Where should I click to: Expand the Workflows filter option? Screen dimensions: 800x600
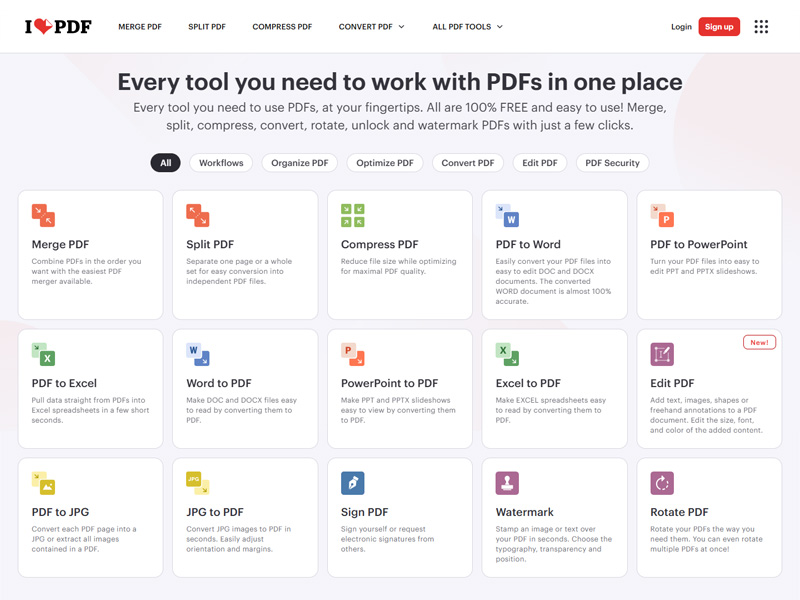click(x=221, y=162)
